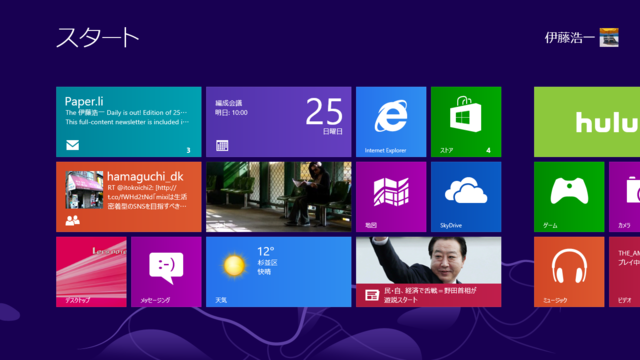640x360 pixels.
Task: Open the ゲーム (Games) Xbox tile
Action: (569, 197)
